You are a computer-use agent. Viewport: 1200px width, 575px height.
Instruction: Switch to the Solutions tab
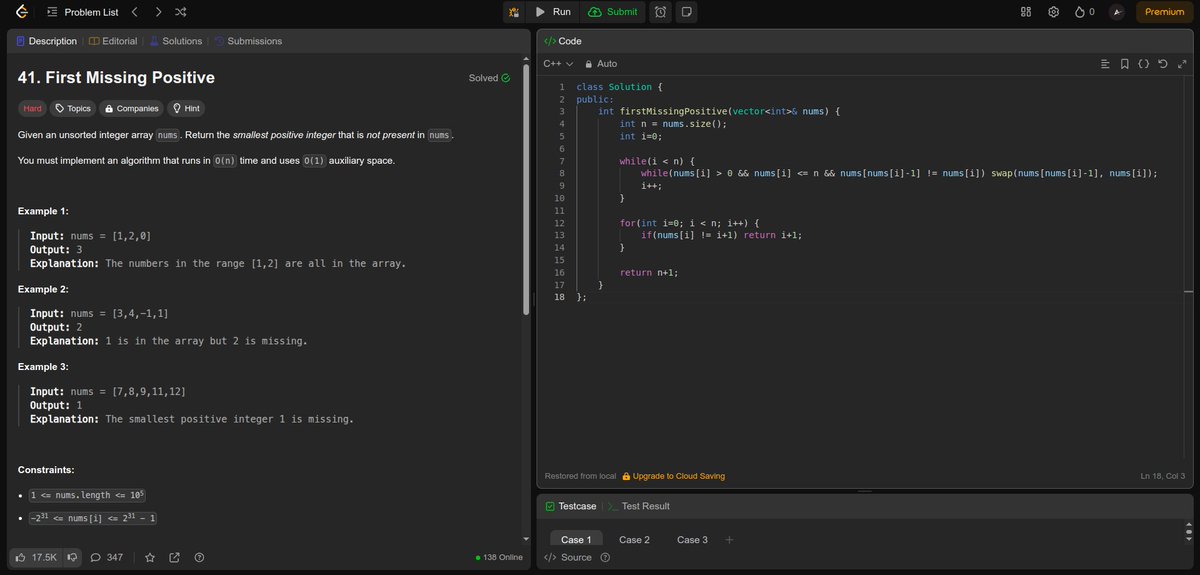175,41
